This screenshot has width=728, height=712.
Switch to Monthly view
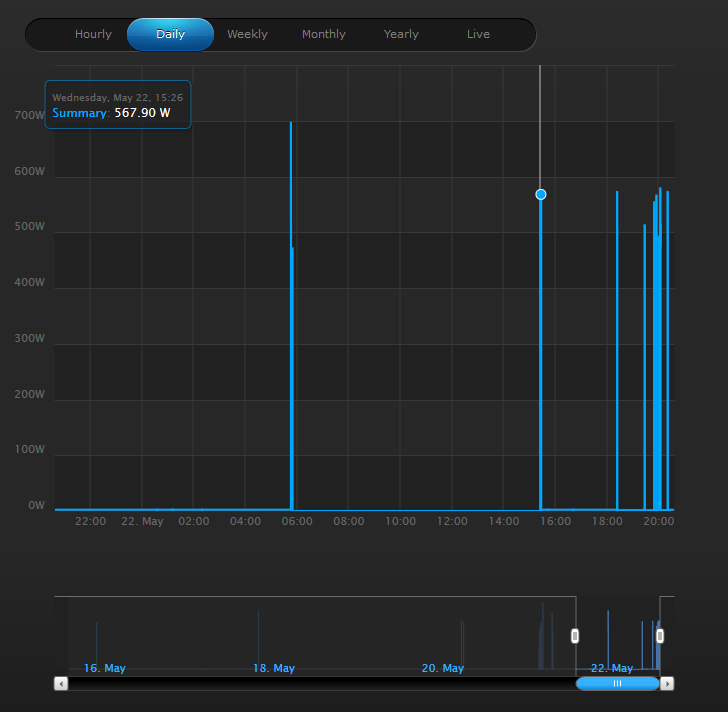click(x=324, y=34)
